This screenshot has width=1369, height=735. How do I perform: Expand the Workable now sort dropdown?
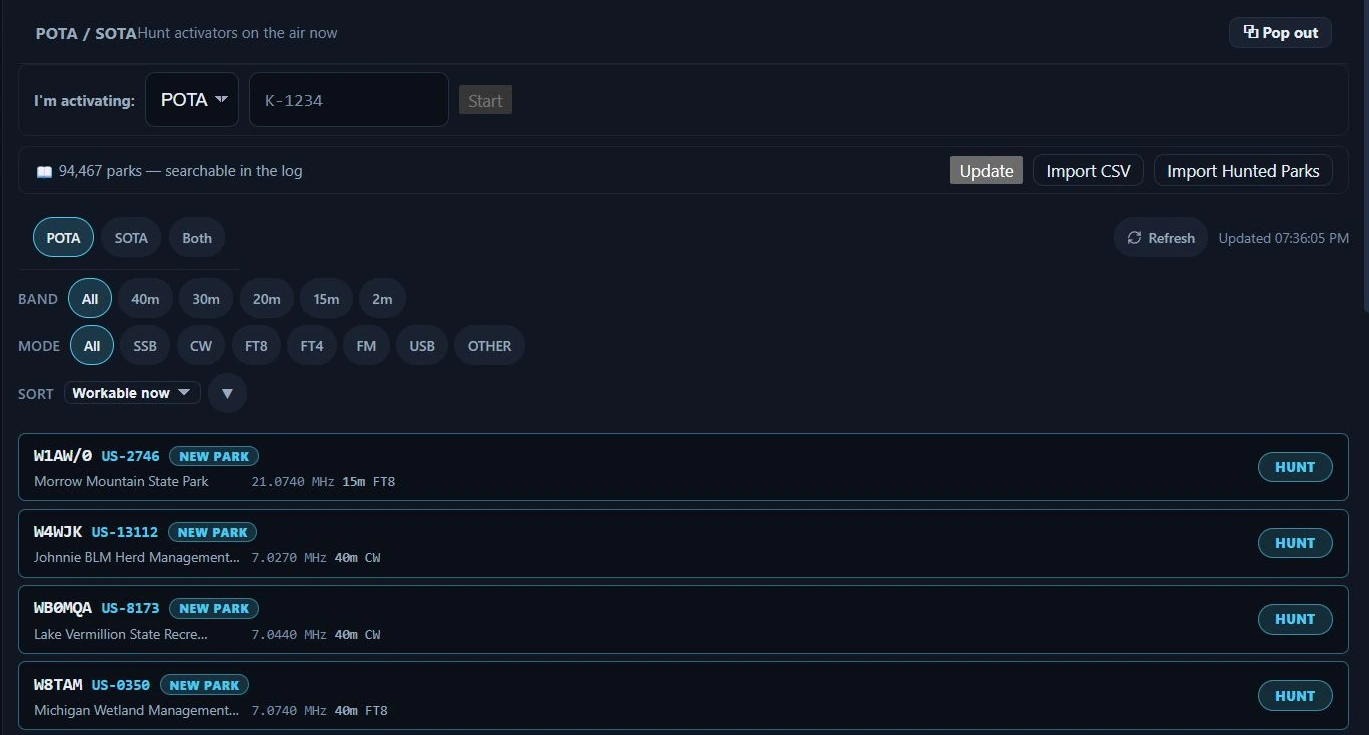[x=132, y=393]
